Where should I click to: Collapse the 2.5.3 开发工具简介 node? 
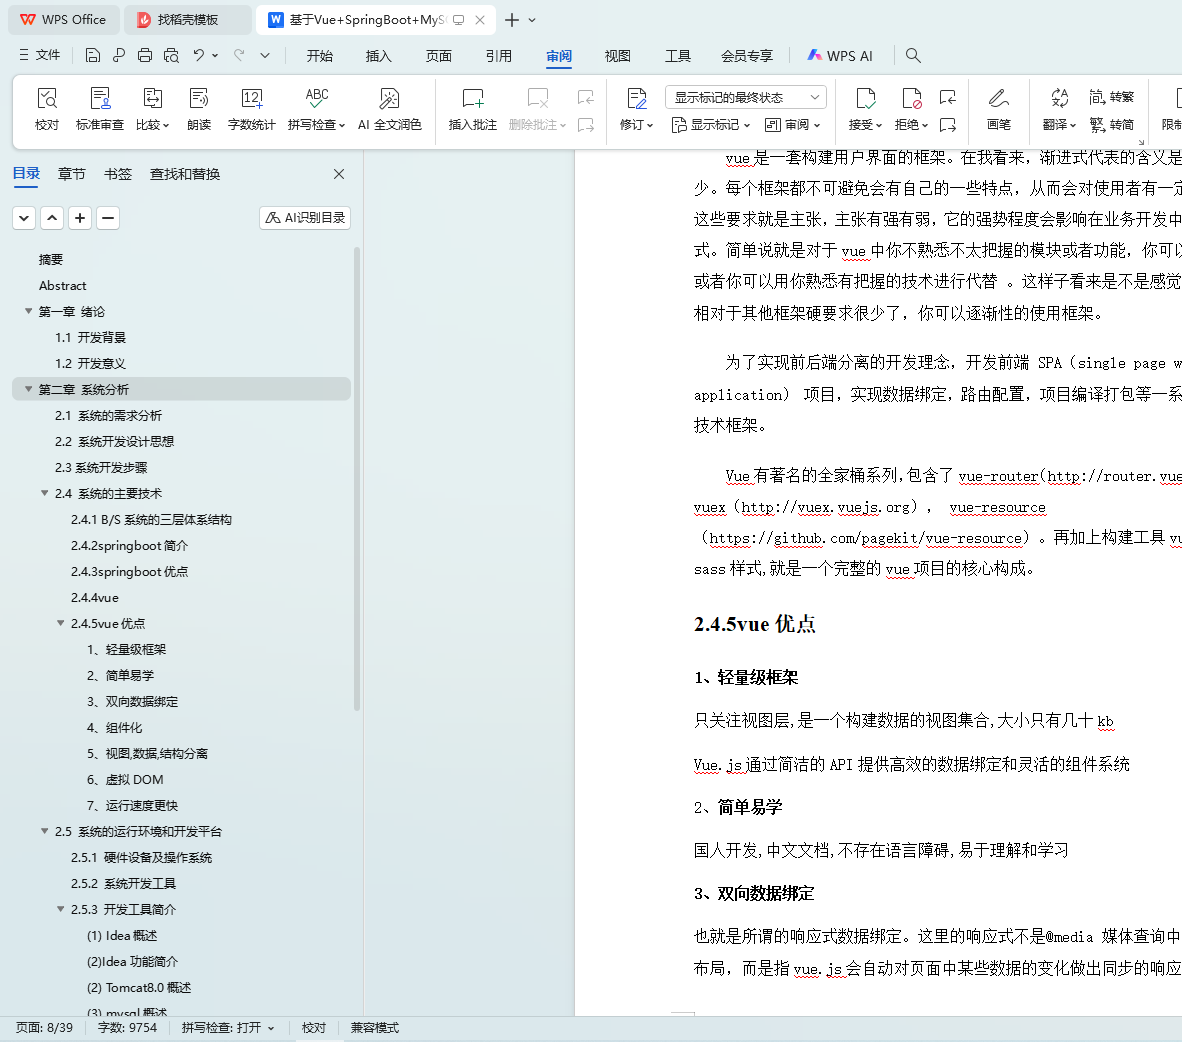point(60,909)
